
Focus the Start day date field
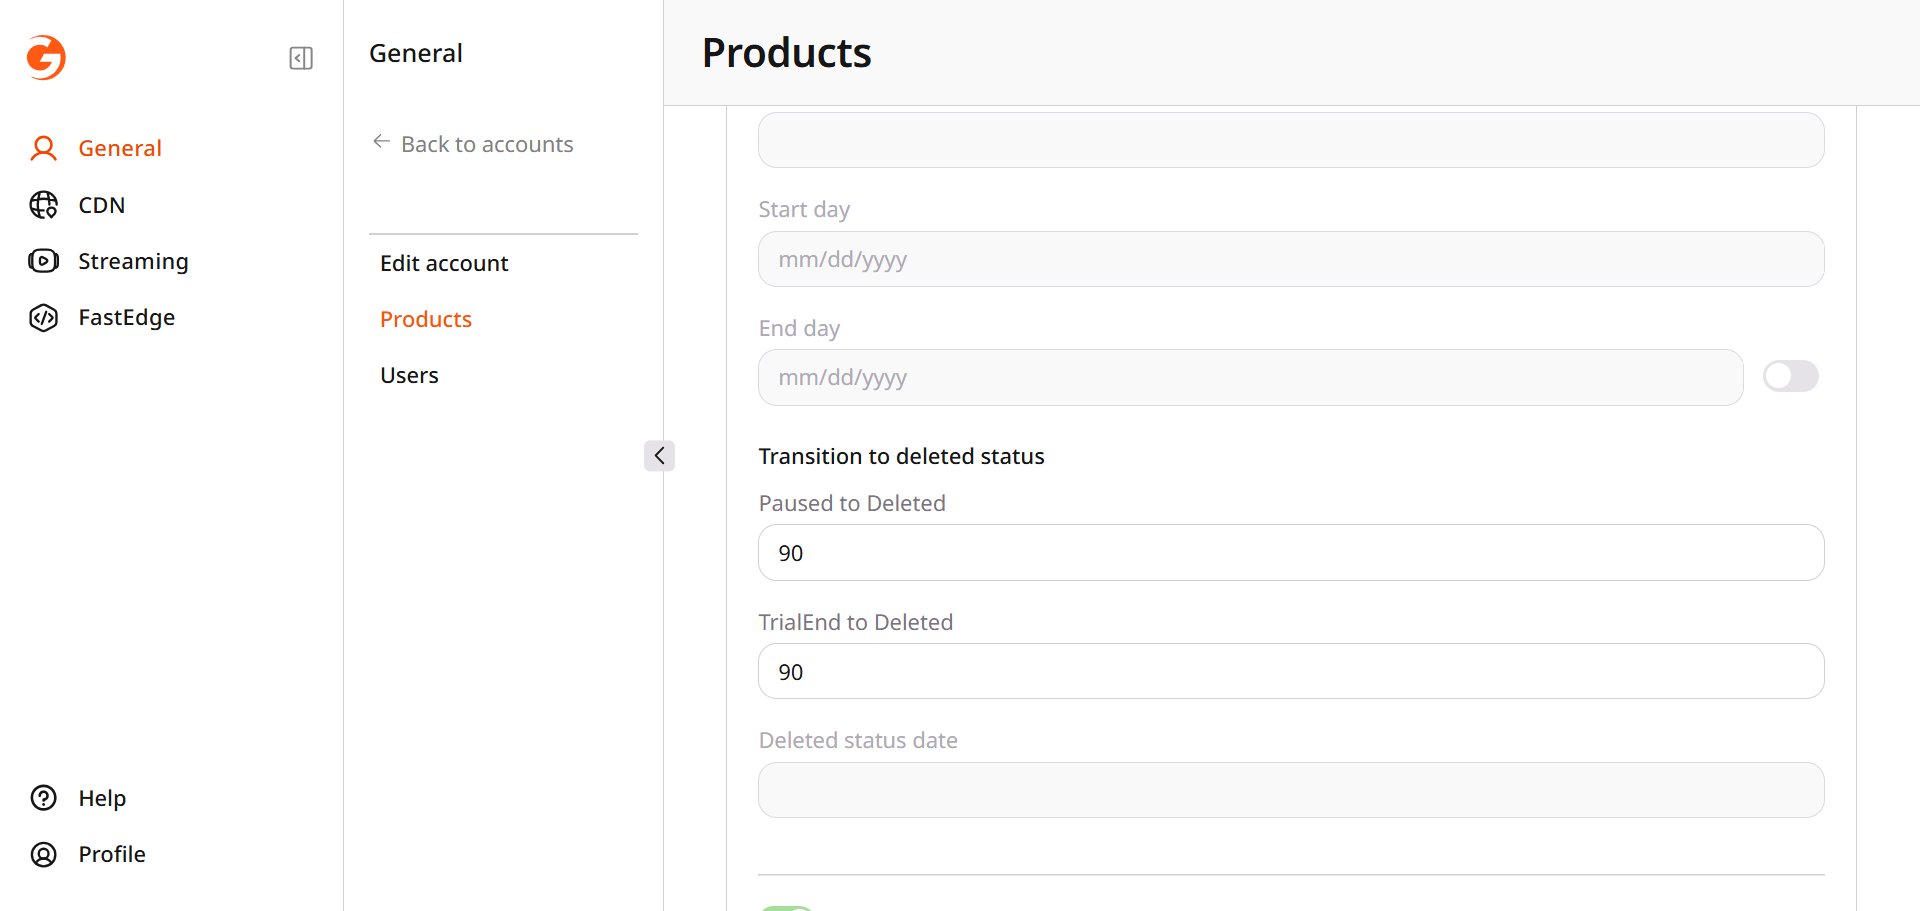(1291, 259)
